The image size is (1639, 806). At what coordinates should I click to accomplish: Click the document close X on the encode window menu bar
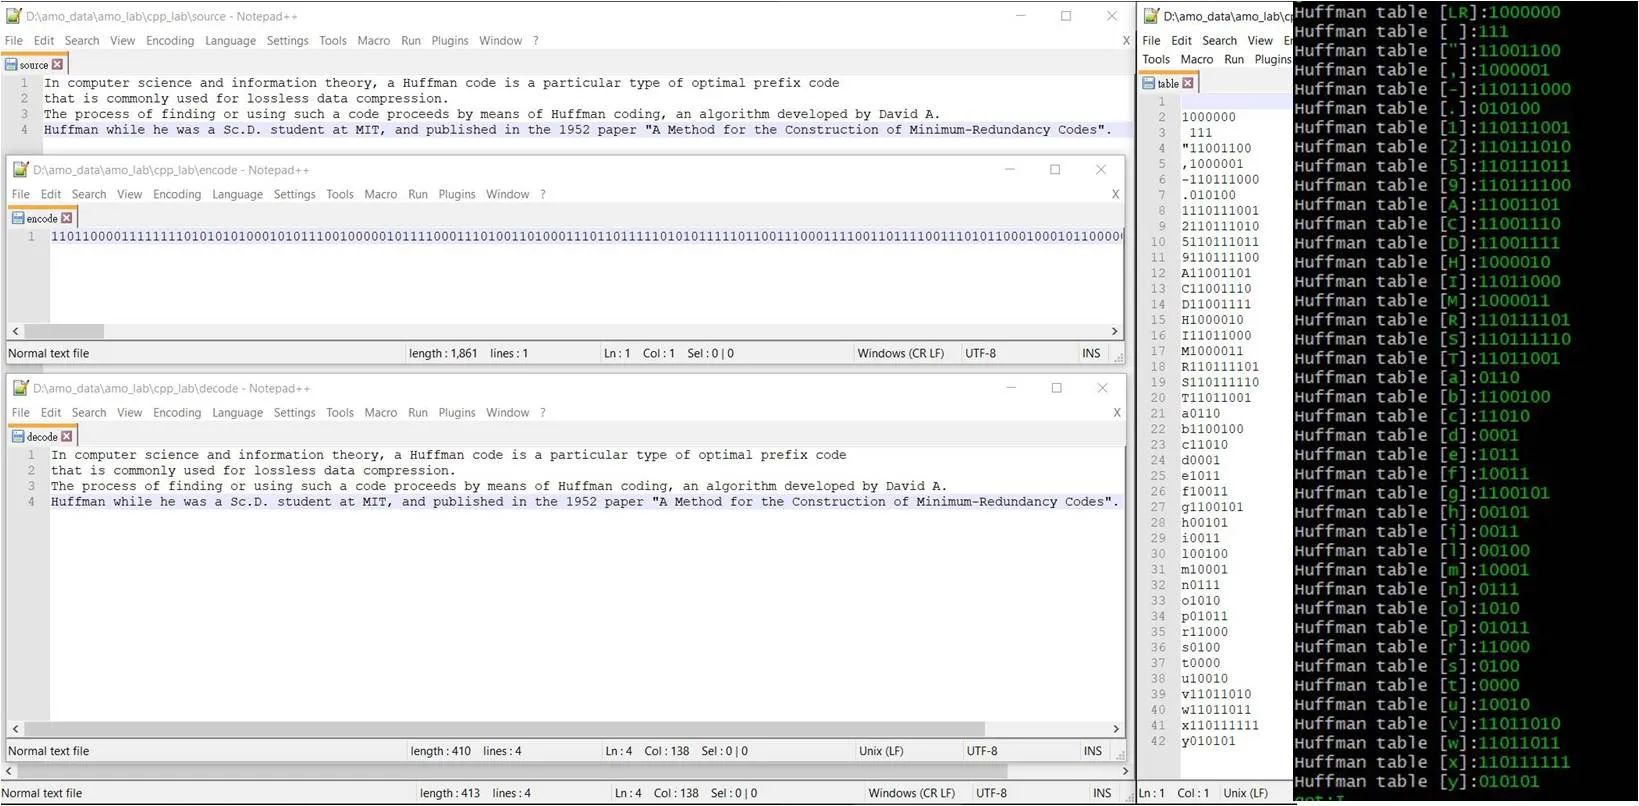click(x=1116, y=195)
